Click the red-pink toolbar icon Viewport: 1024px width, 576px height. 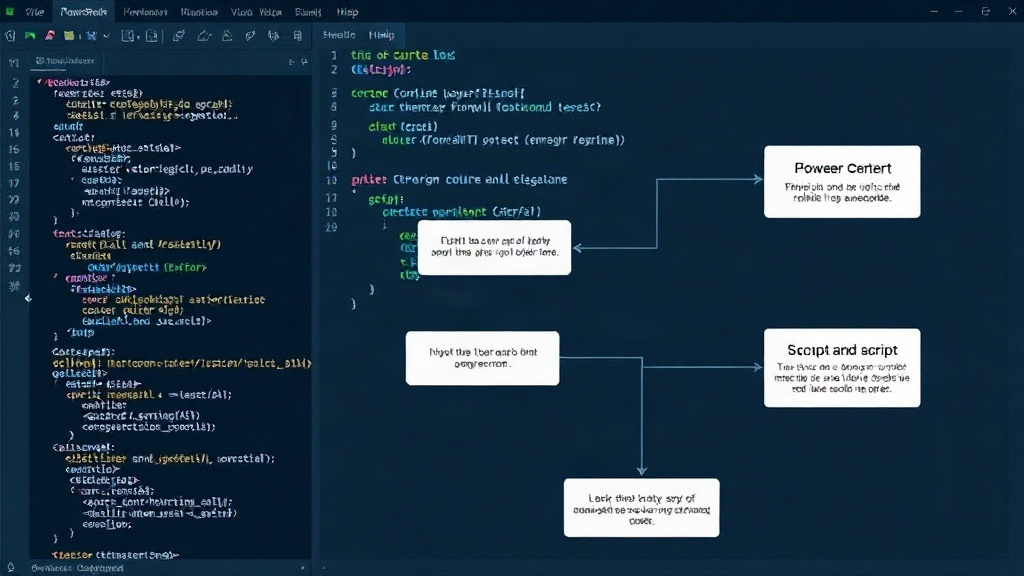(50, 36)
